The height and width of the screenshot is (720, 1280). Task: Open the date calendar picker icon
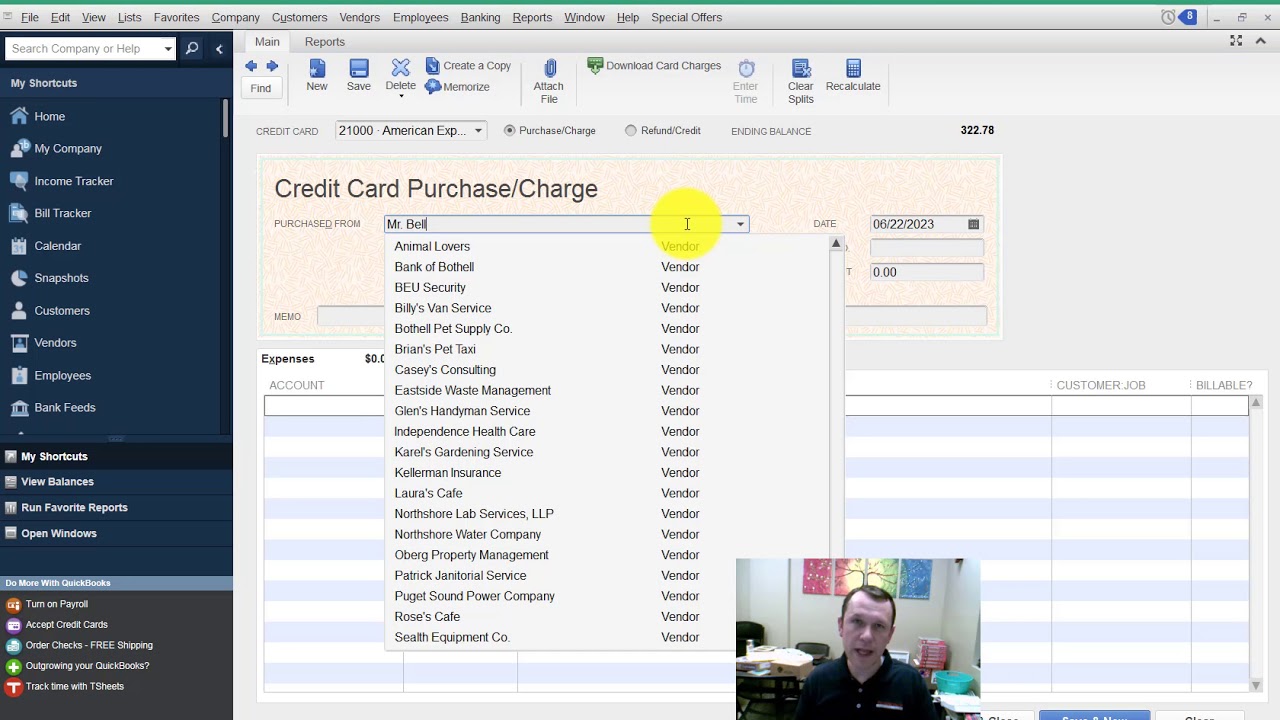pyautogui.click(x=973, y=224)
